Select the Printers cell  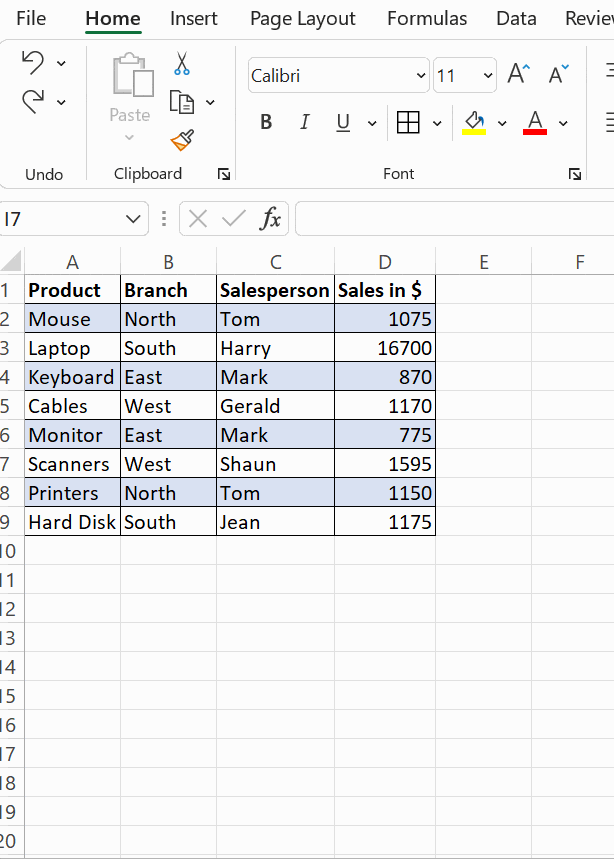pyautogui.click(x=72, y=493)
